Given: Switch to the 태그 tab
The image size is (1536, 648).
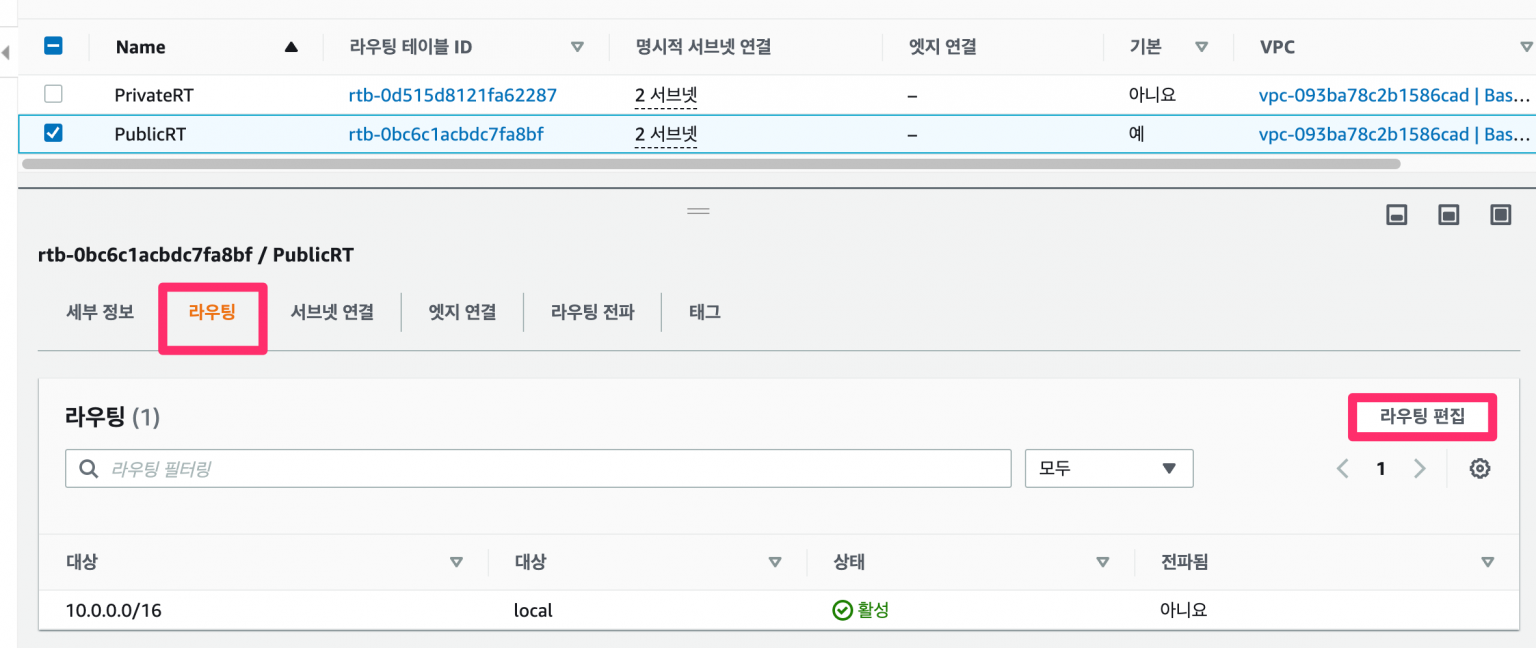Looking at the screenshot, I should pos(705,312).
